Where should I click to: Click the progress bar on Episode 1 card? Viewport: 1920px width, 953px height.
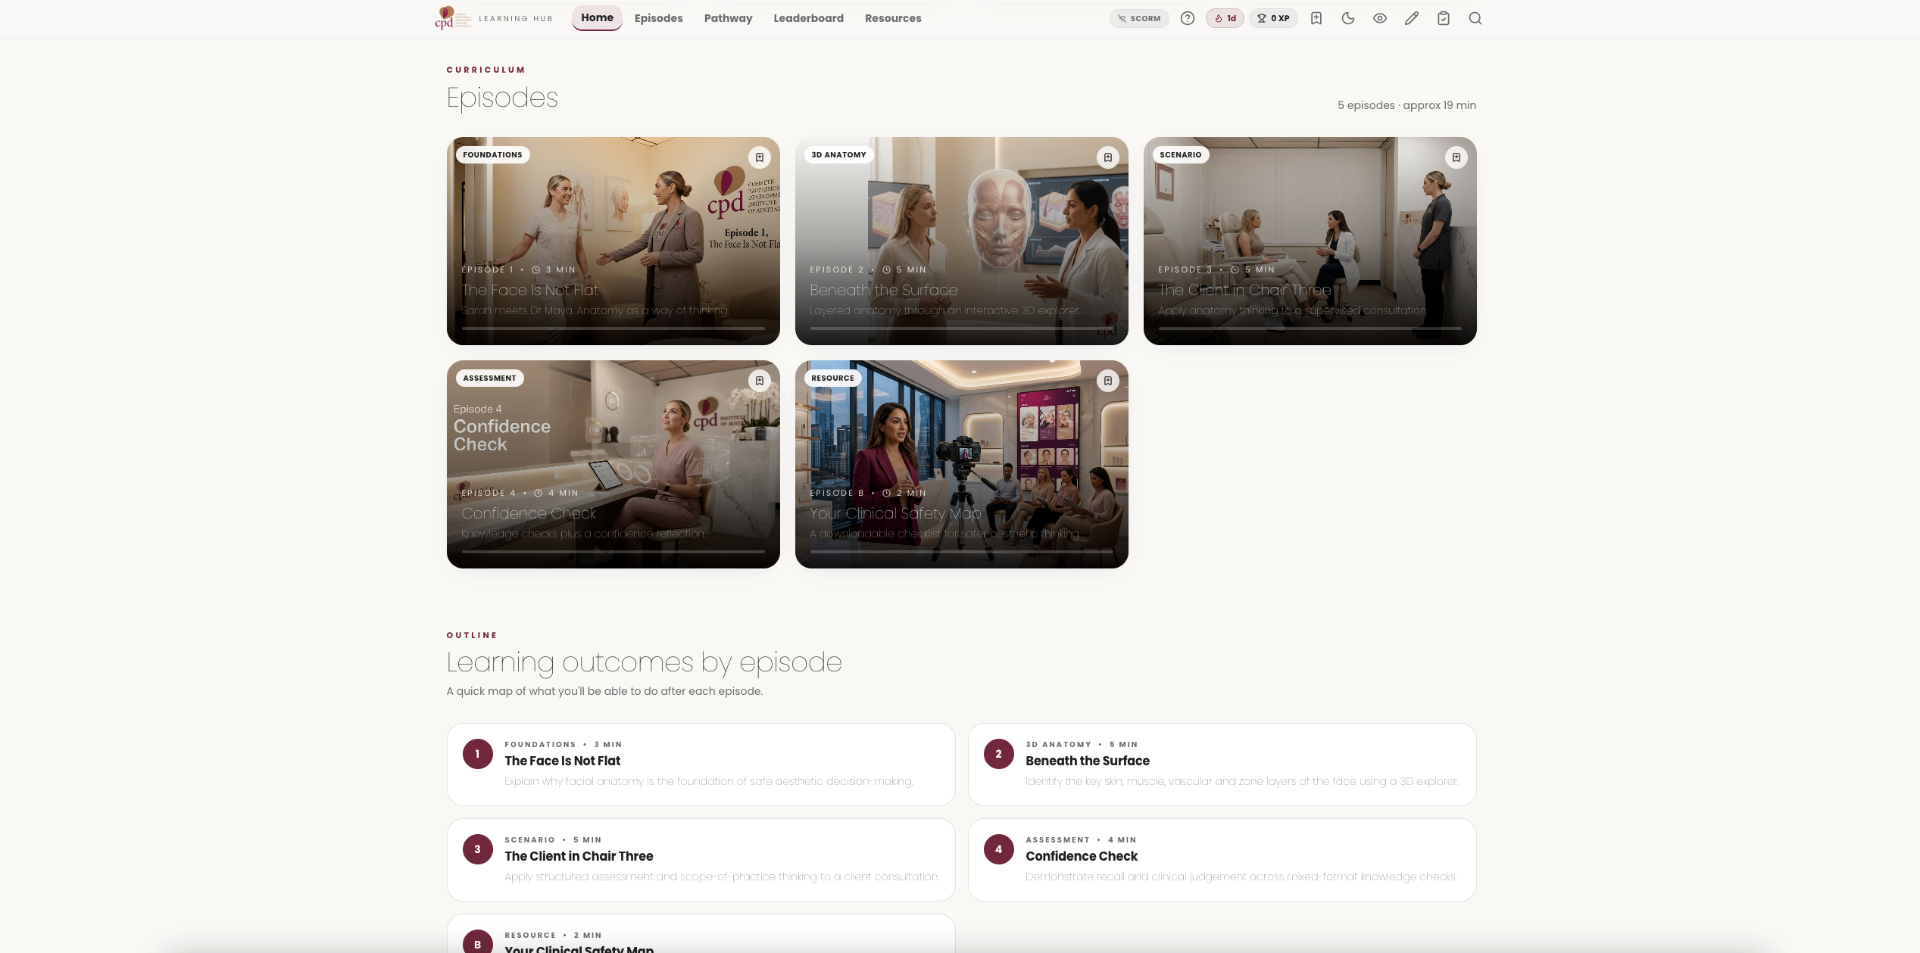coord(613,328)
